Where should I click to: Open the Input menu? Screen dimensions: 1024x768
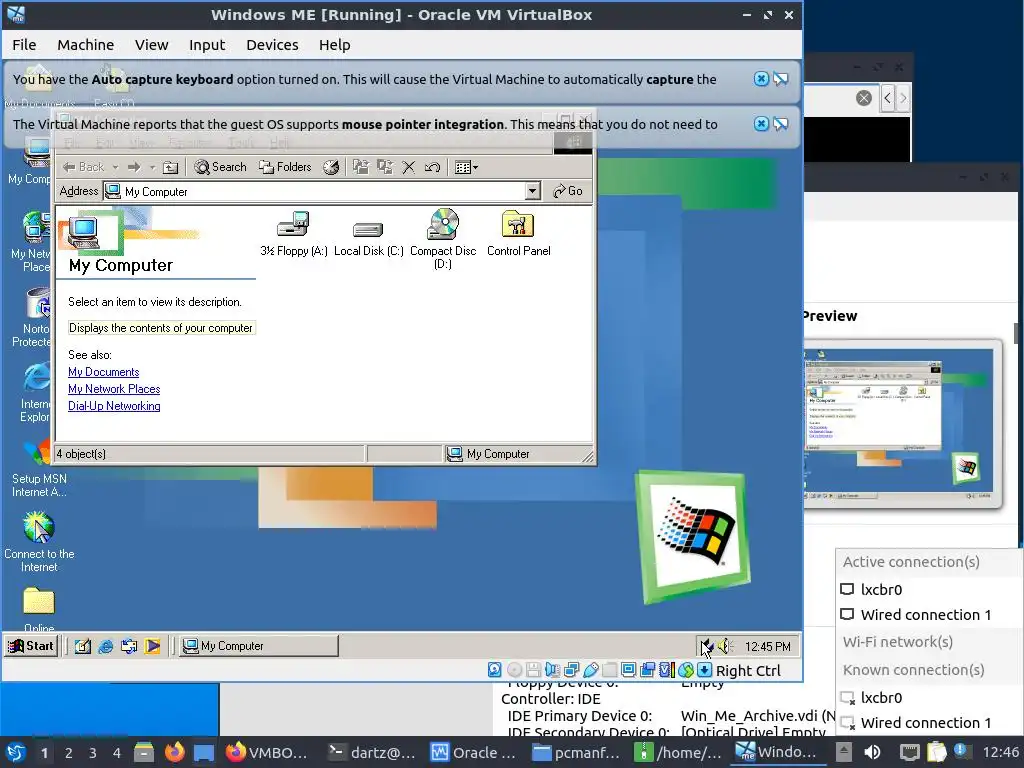(207, 45)
